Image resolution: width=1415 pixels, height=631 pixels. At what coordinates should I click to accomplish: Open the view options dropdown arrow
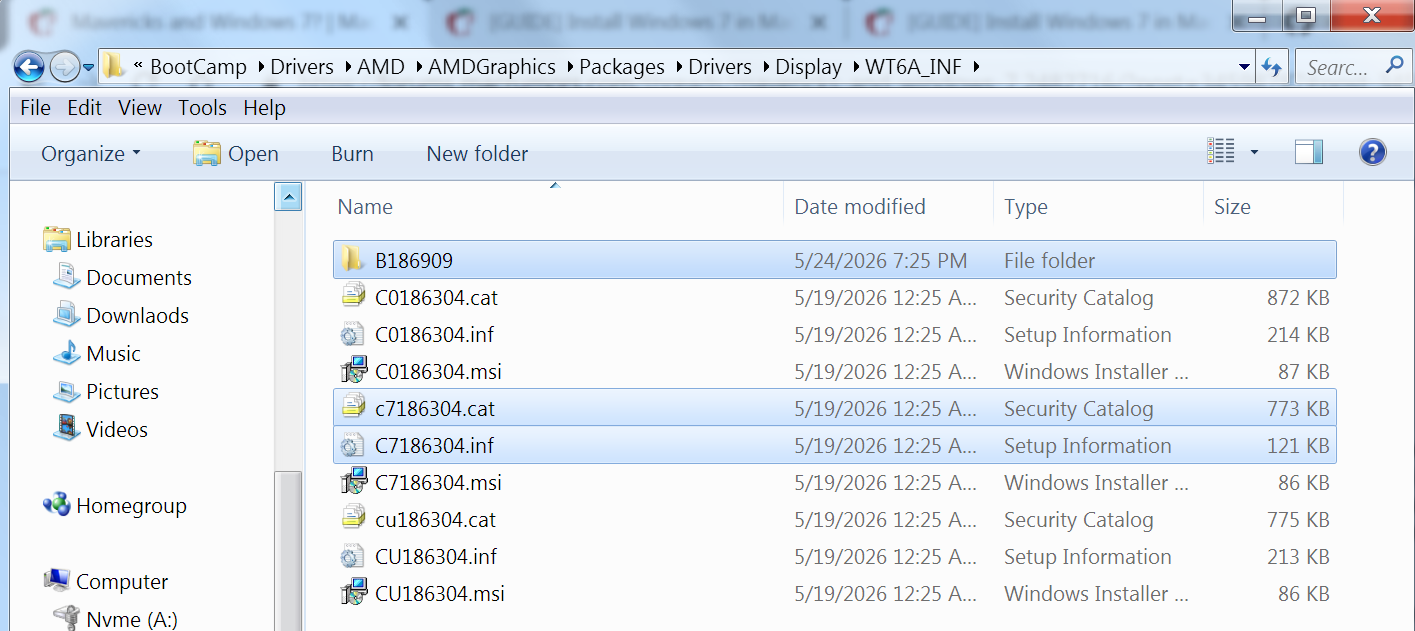[x=1254, y=153]
